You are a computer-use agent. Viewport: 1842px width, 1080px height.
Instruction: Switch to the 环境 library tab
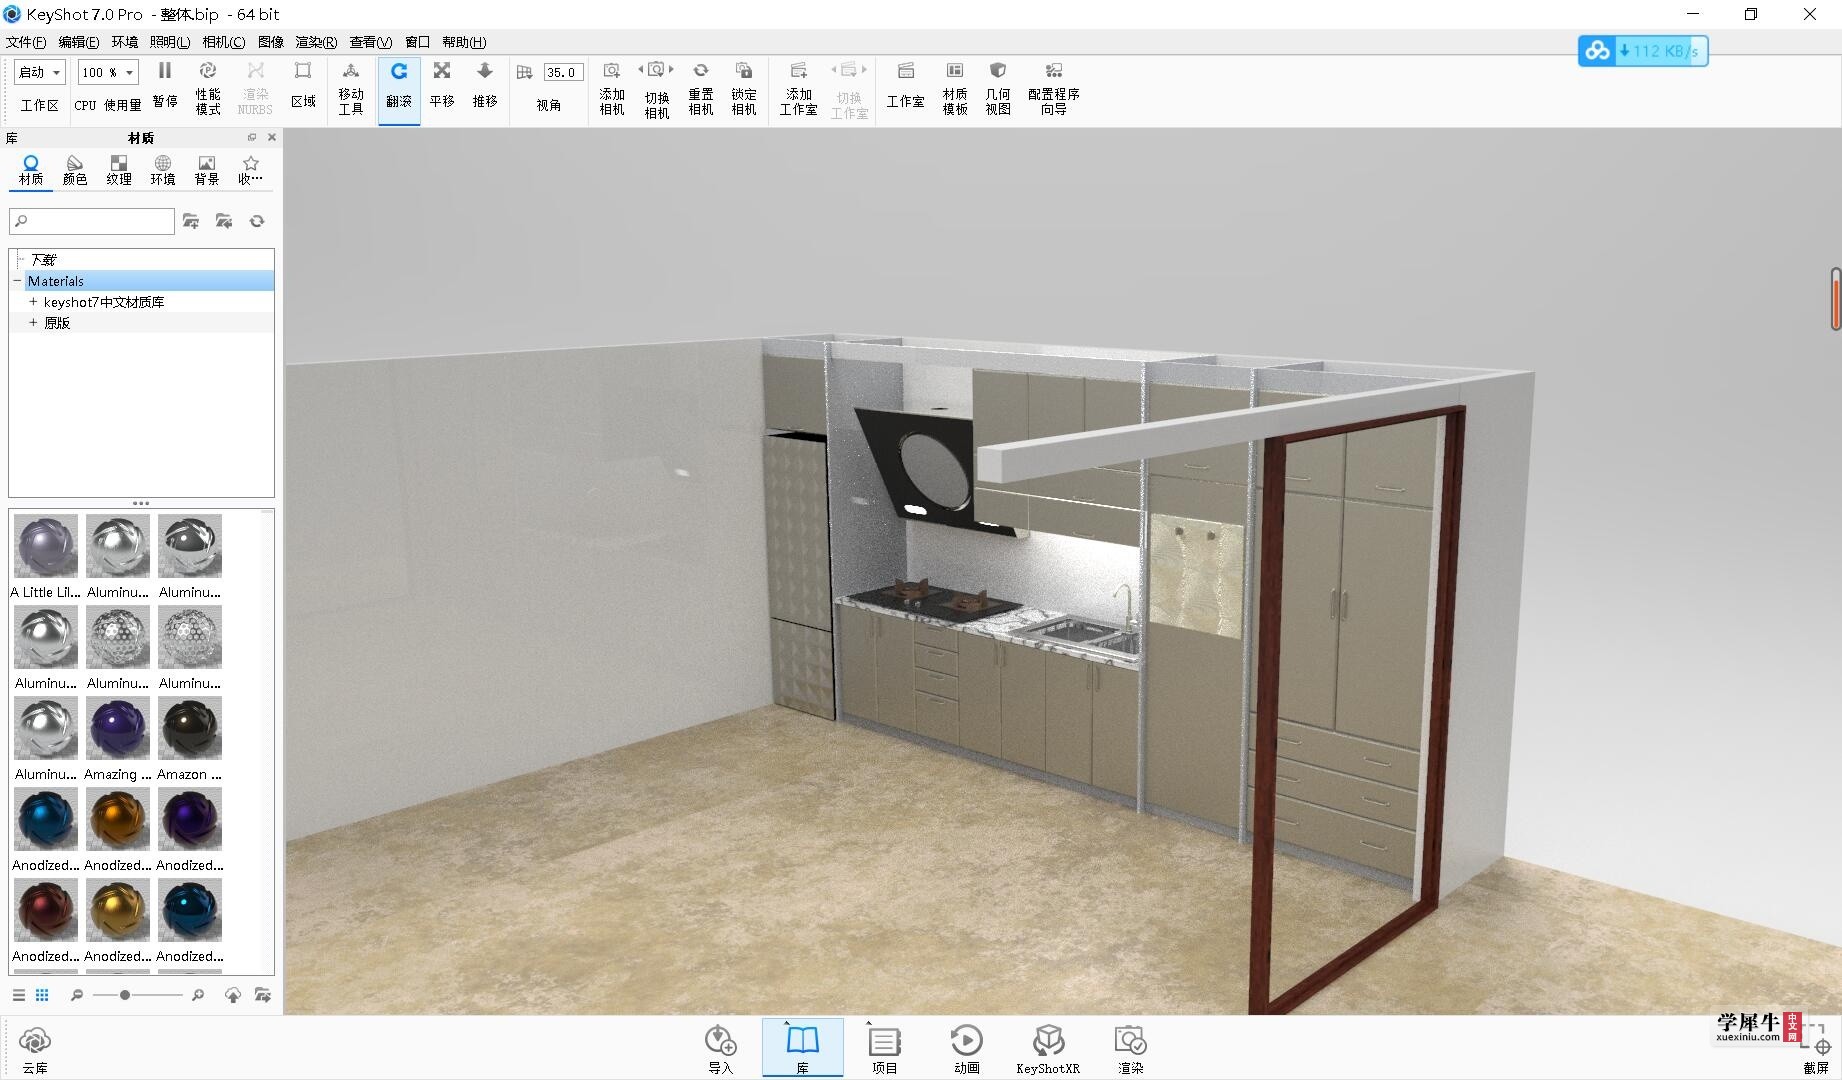(x=163, y=170)
